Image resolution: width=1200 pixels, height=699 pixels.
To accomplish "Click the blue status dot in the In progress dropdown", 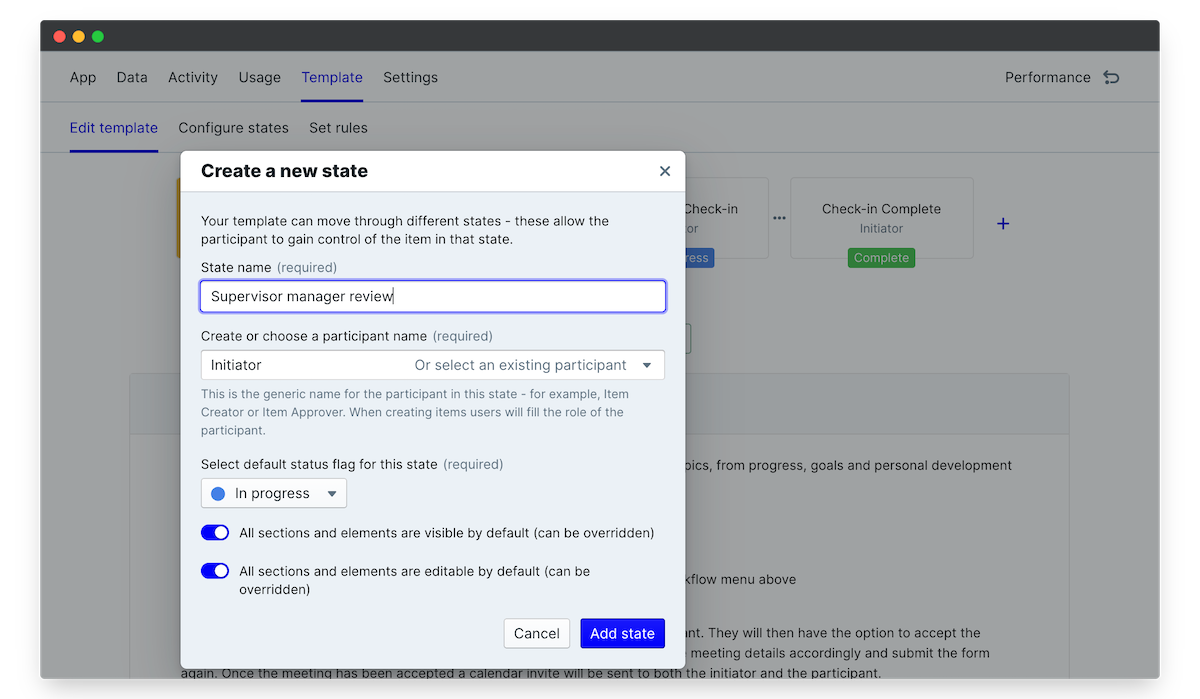I will (218, 494).
